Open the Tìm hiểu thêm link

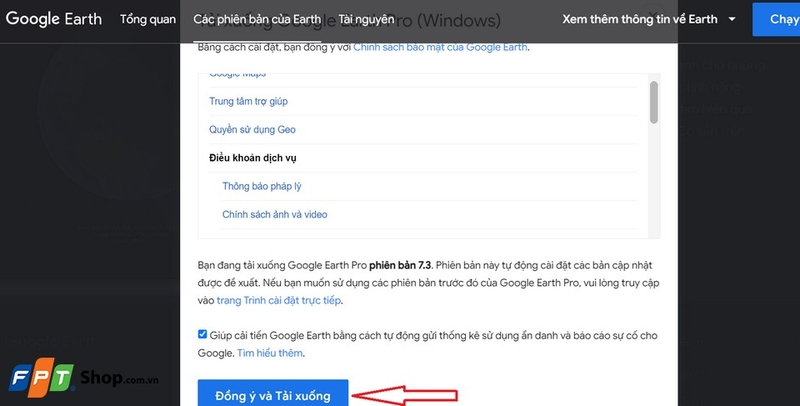[269, 353]
